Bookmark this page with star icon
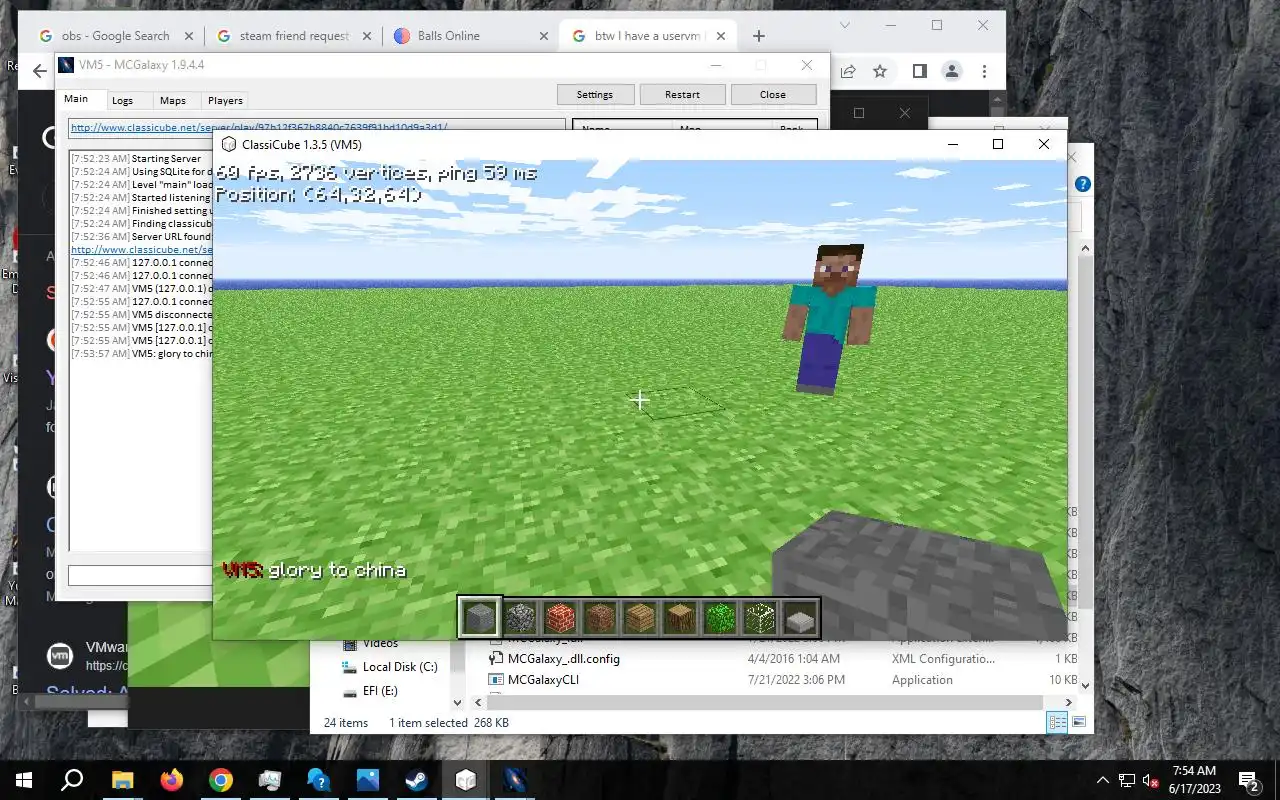This screenshot has width=1280, height=800. point(880,71)
